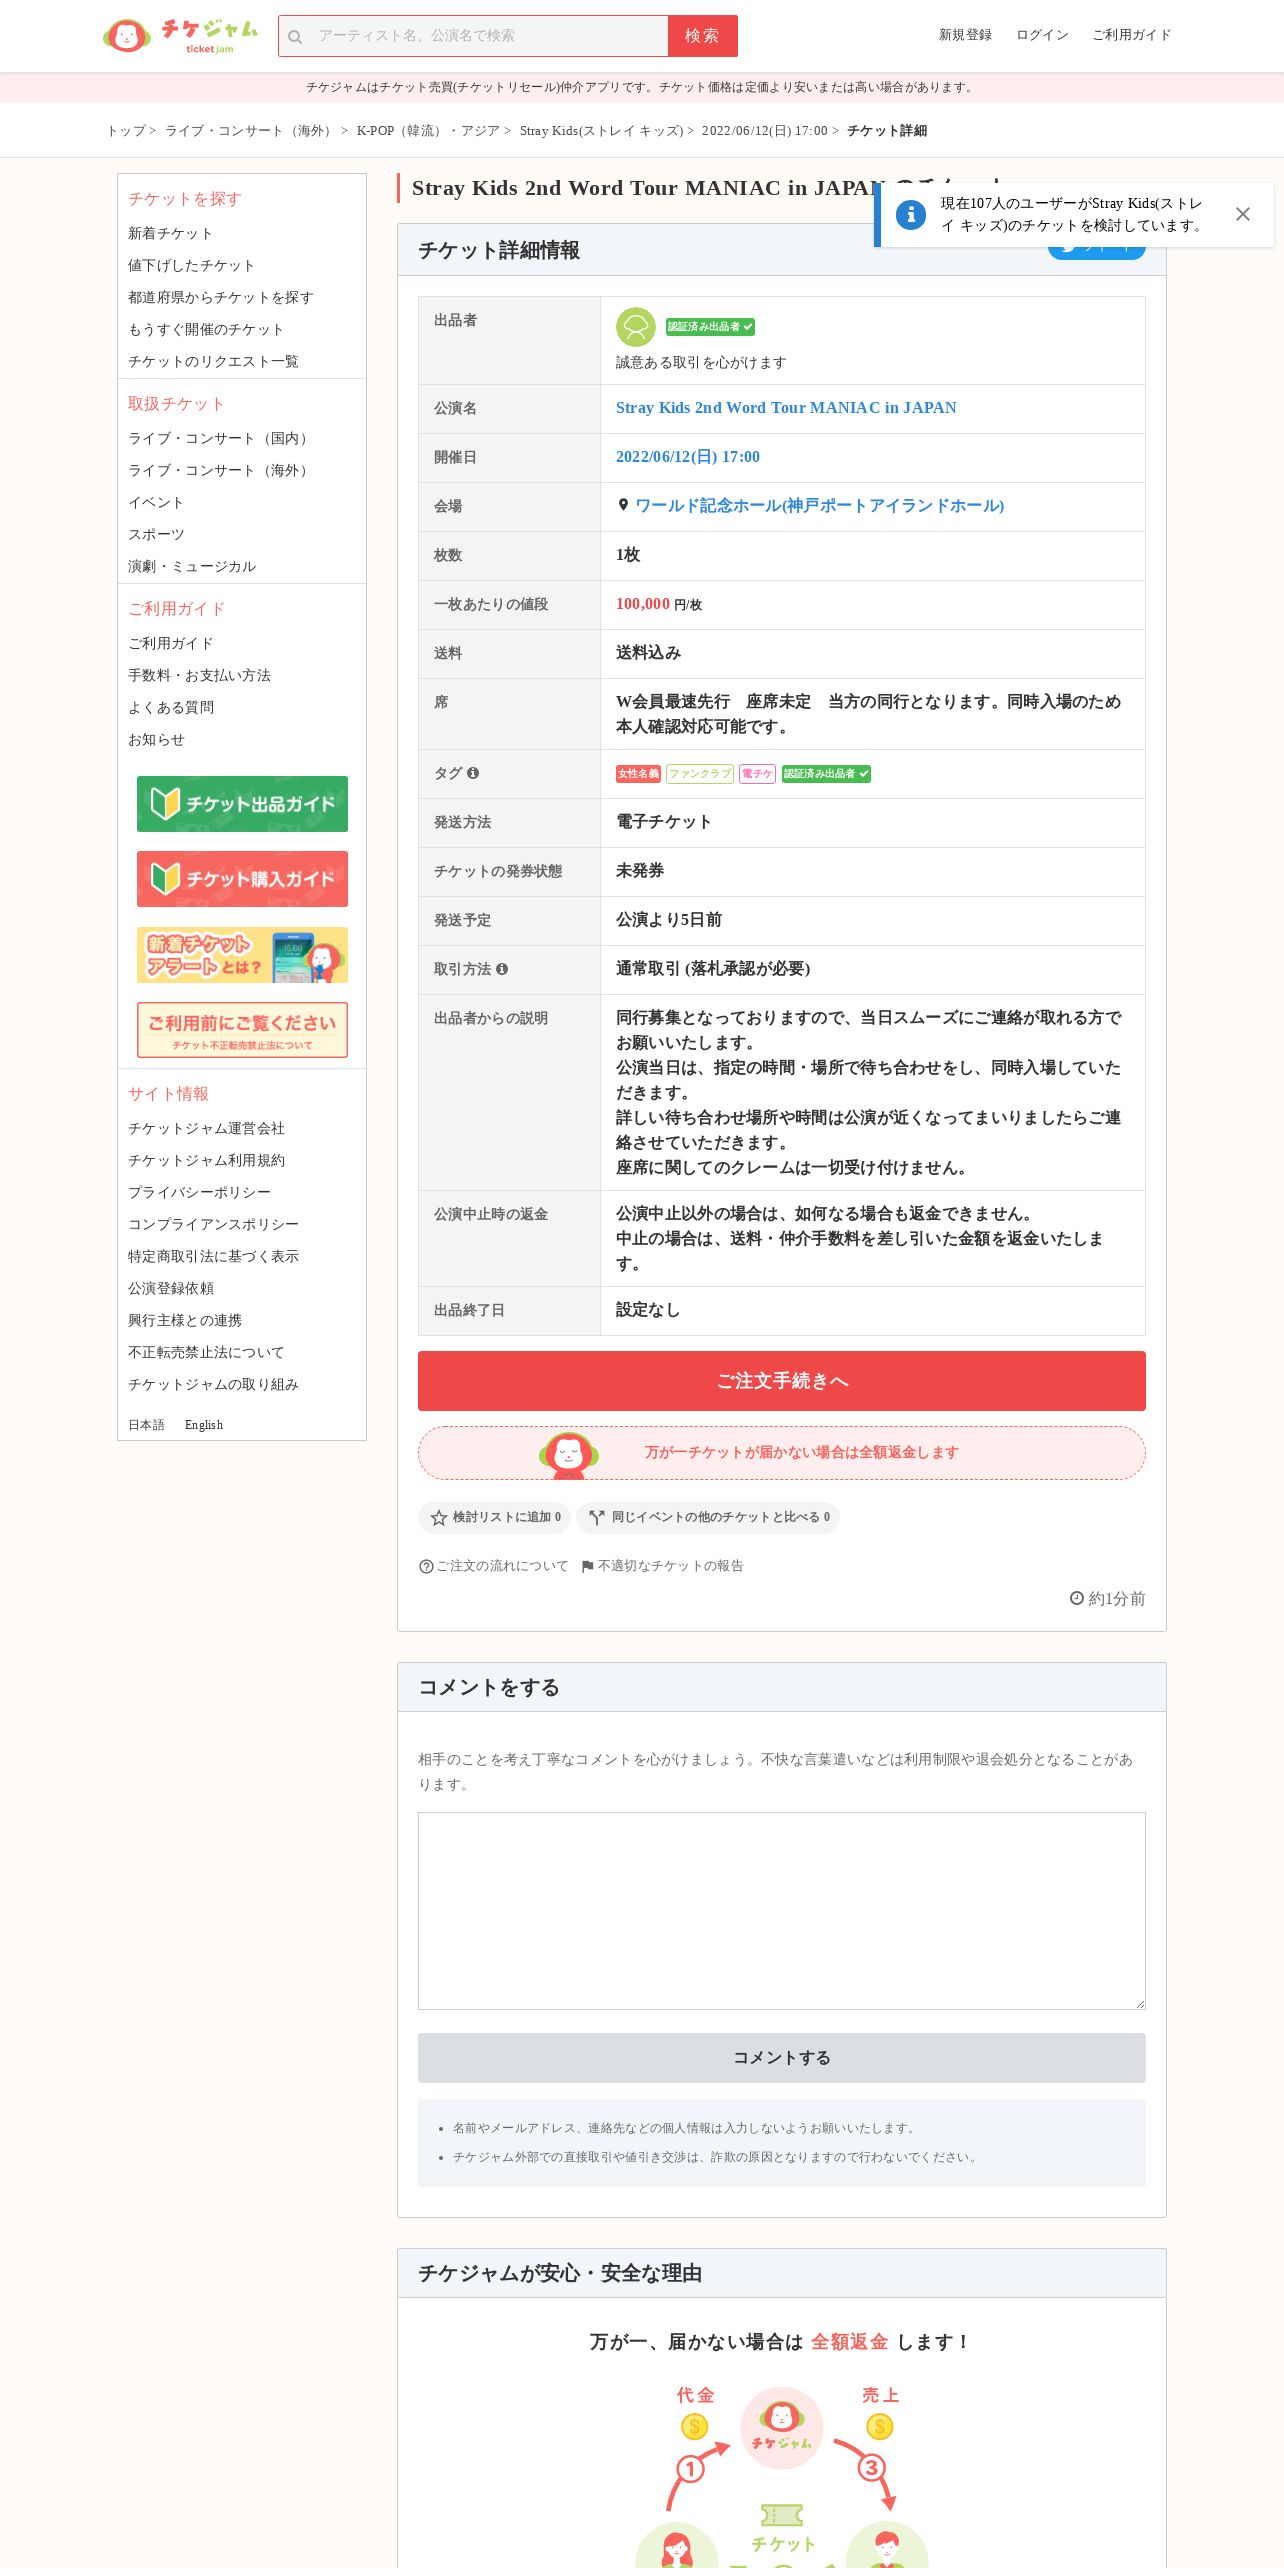Image resolution: width=1284 pixels, height=2568 pixels.
Task: Open 手数料・お支払い方法 in sidebar
Action: tap(199, 675)
